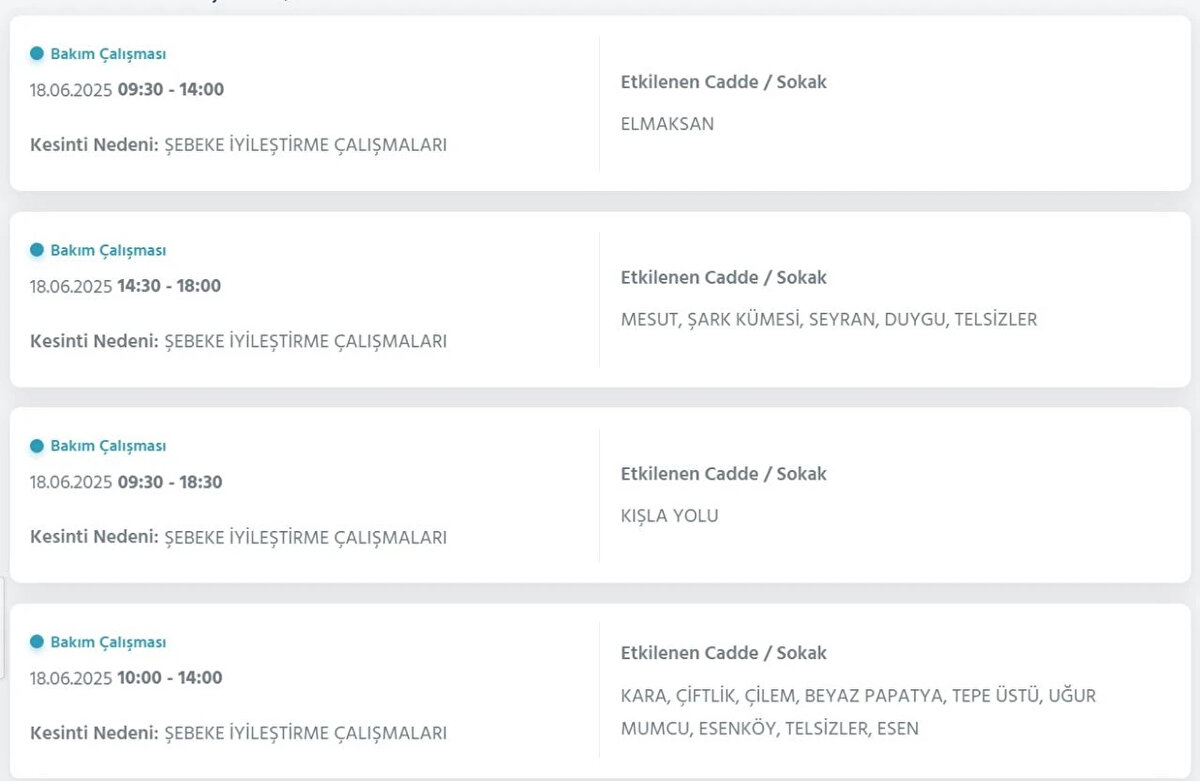Click the teal dot in the ELMAKSAN outage card

coord(37,54)
